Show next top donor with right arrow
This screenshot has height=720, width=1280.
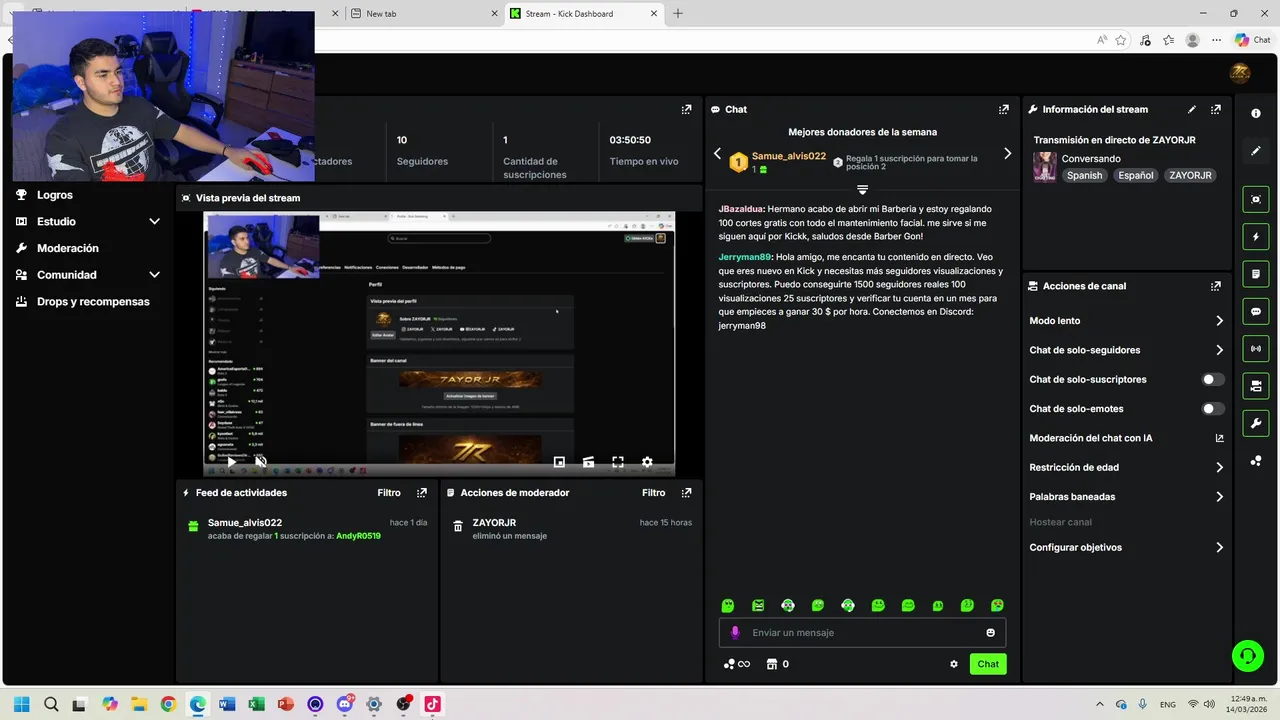point(1007,154)
